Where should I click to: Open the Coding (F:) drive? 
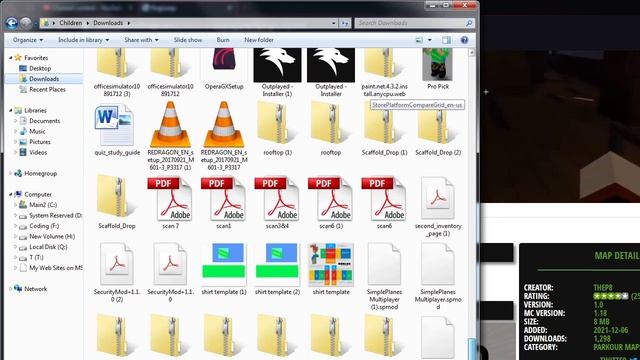[x=44, y=226]
